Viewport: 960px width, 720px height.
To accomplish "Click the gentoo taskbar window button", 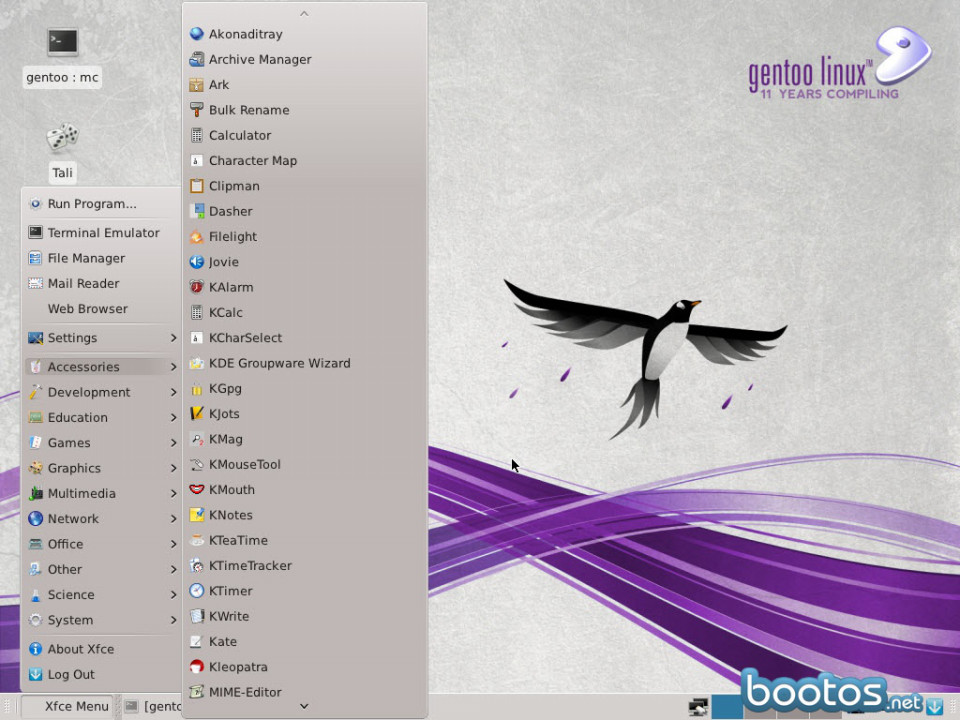I will point(152,707).
